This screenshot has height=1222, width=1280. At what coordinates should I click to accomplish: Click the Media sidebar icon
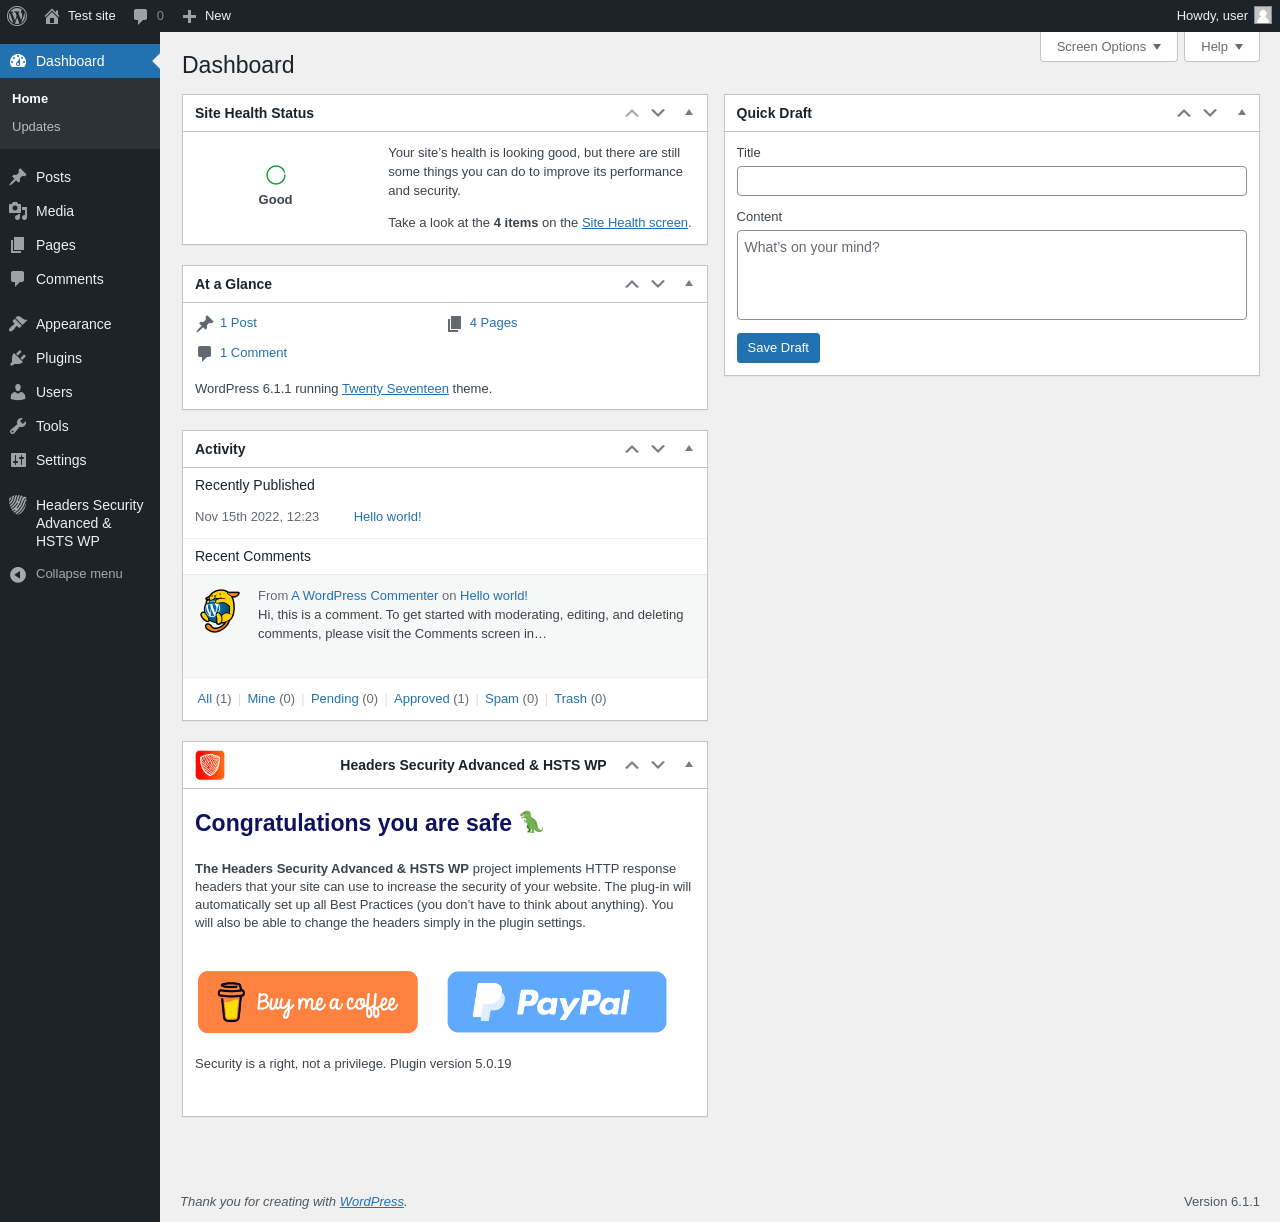click(18, 211)
